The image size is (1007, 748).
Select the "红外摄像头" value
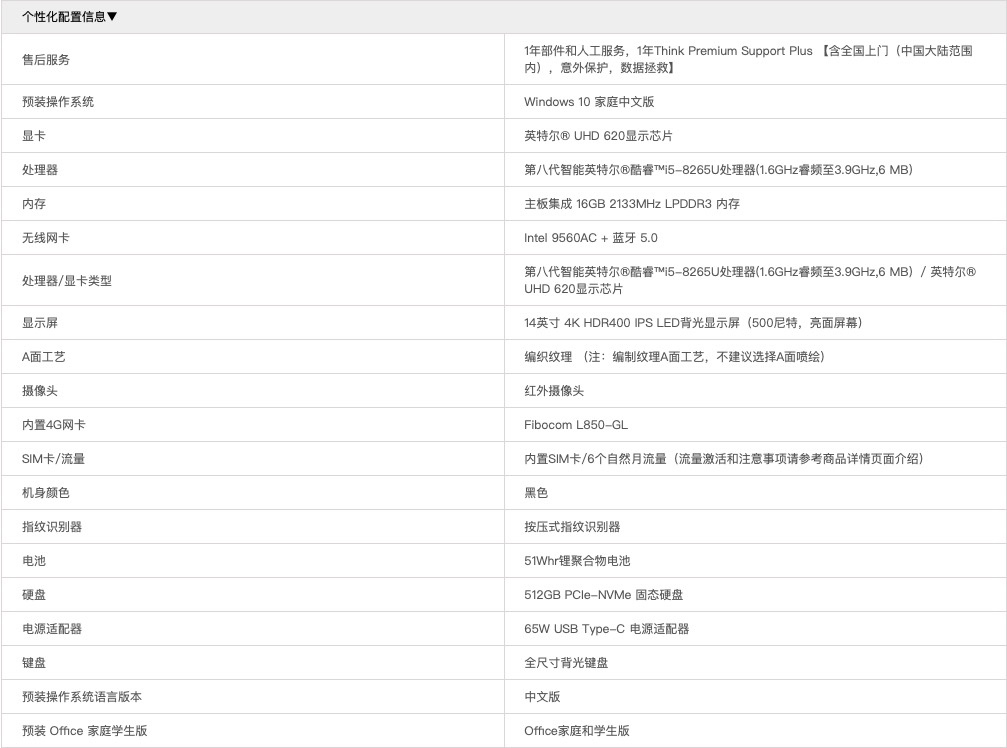pyautogui.click(x=554, y=390)
